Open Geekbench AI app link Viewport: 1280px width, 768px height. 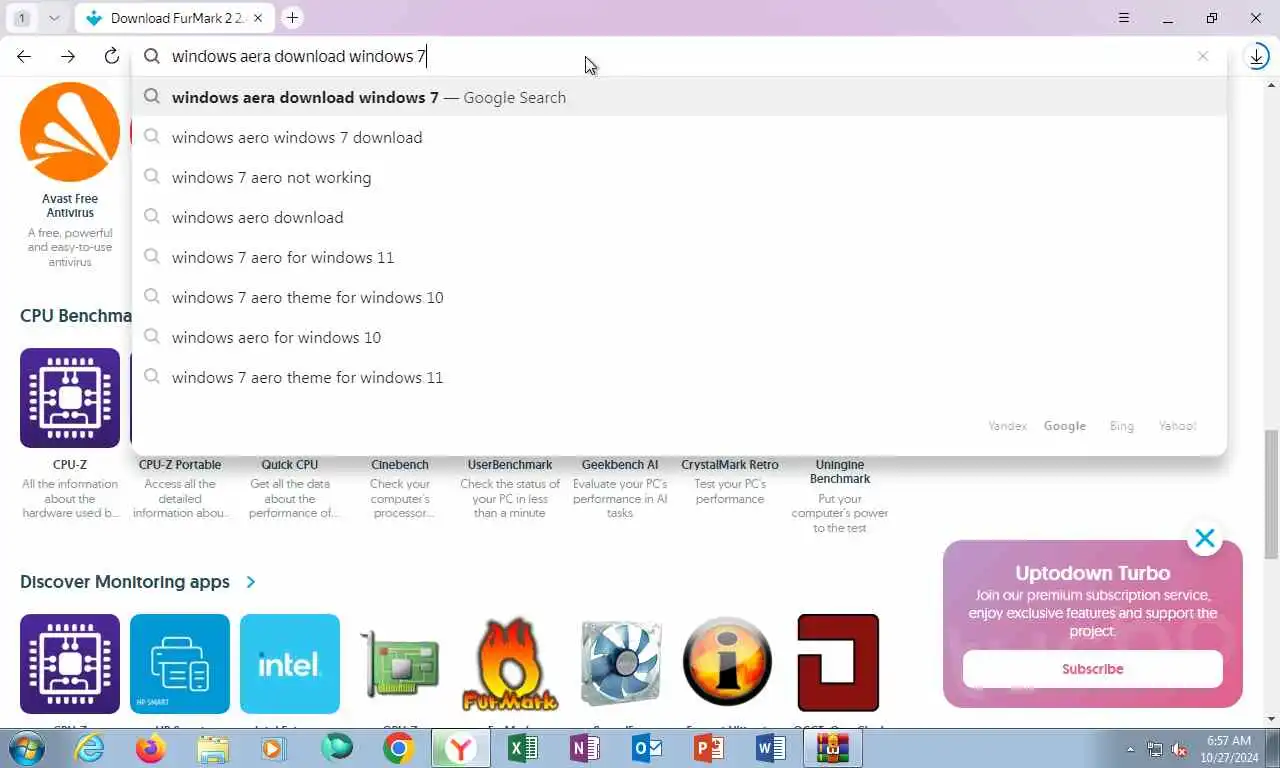(620, 465)
